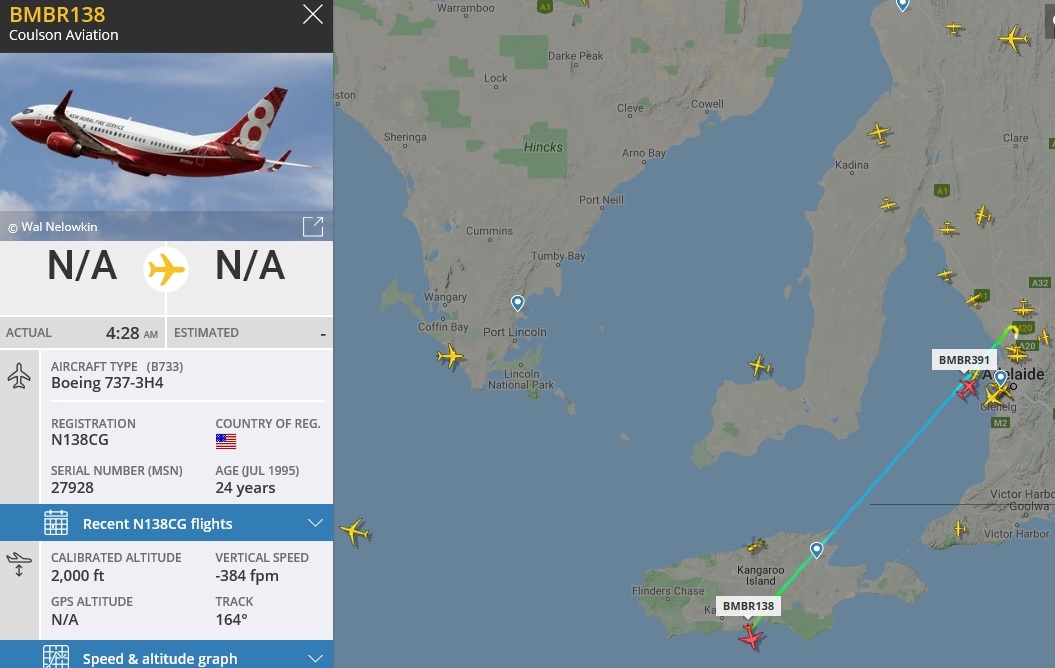
Task: Select the yellow helicopter over Kangaroo Island
Action: 756,546
